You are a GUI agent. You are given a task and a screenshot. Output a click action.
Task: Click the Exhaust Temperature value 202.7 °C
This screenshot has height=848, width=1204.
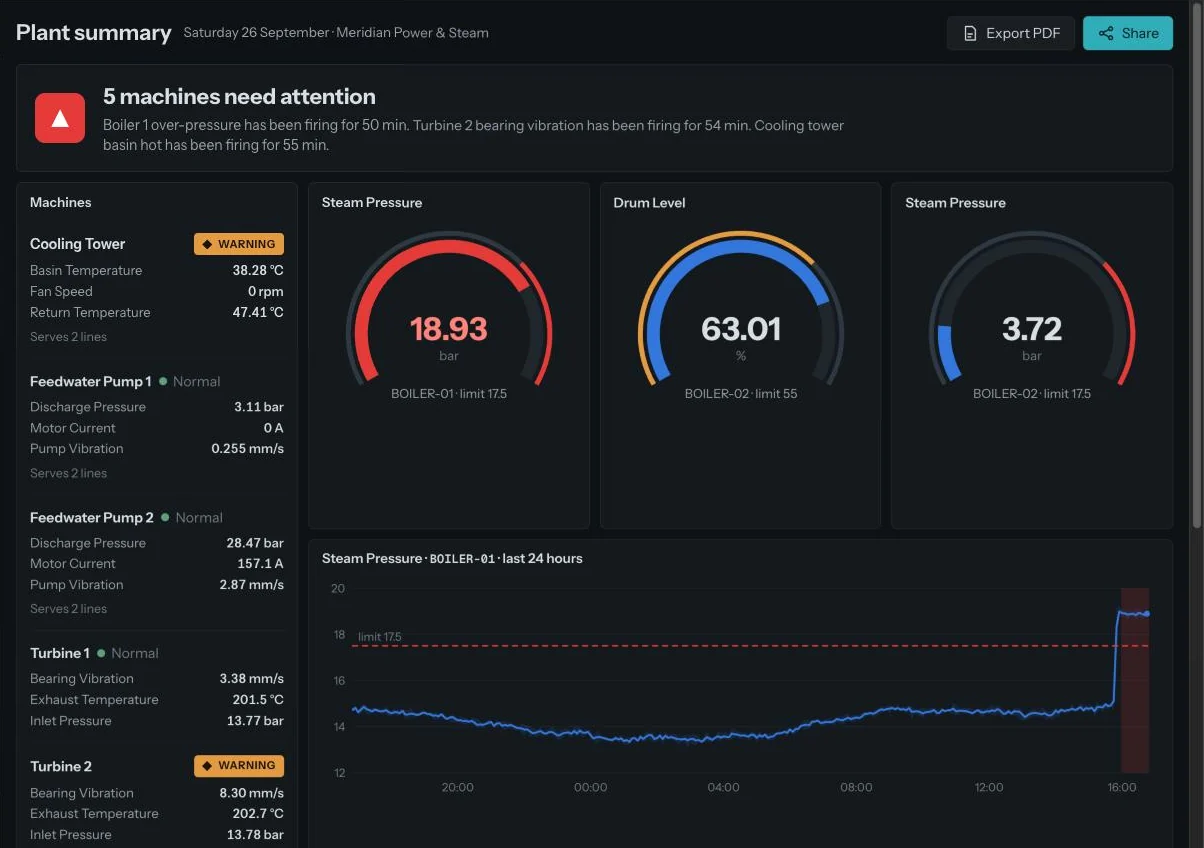(x=257, y=814)
